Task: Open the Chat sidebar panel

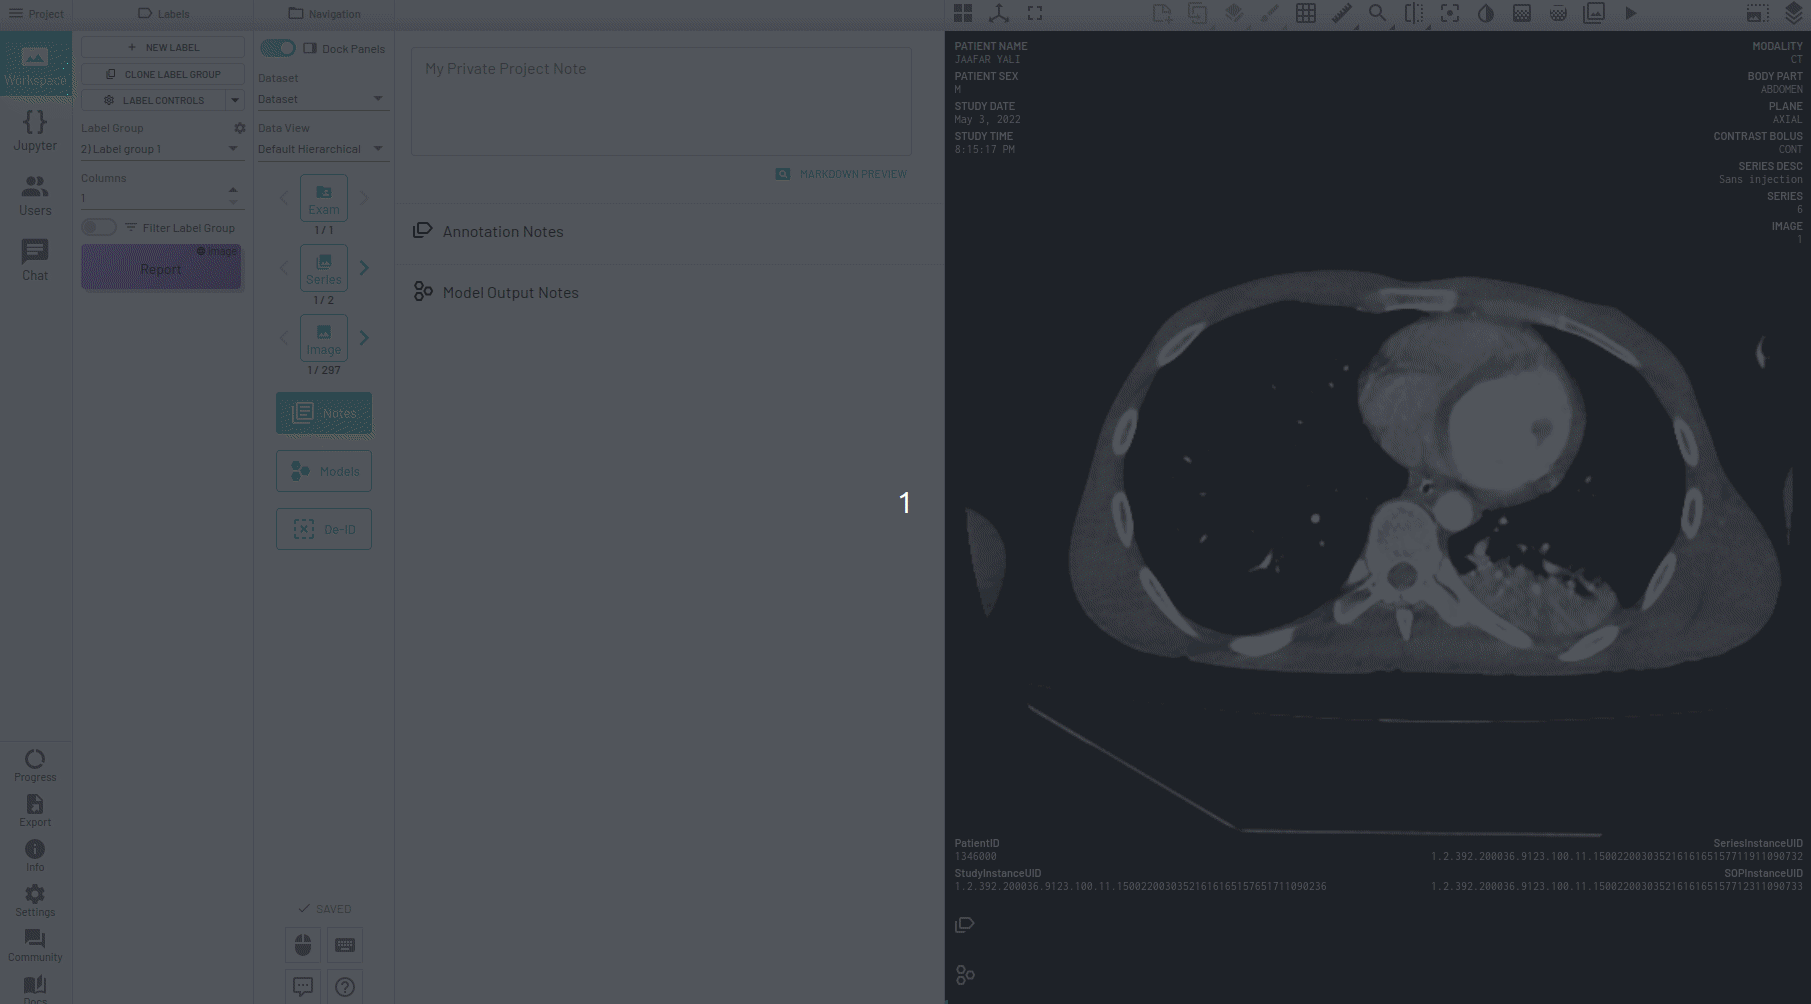Action: pos(35,260)
